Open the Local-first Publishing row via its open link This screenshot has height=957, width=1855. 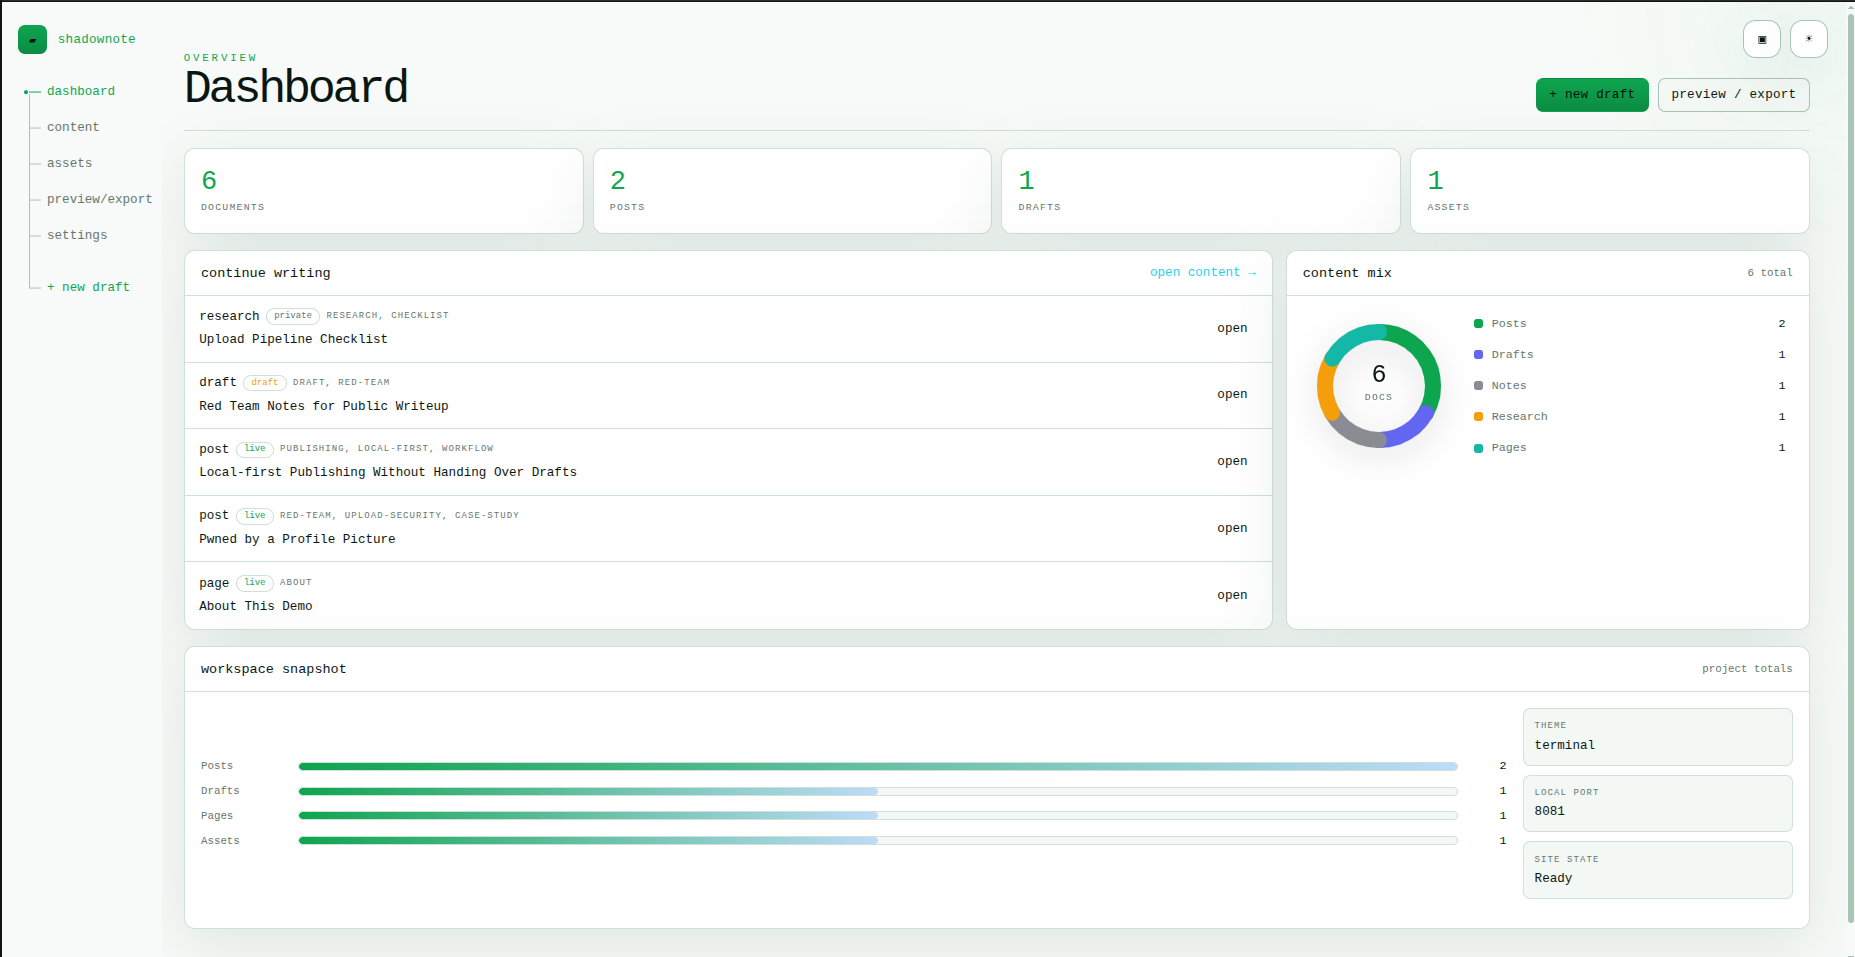1232,461
